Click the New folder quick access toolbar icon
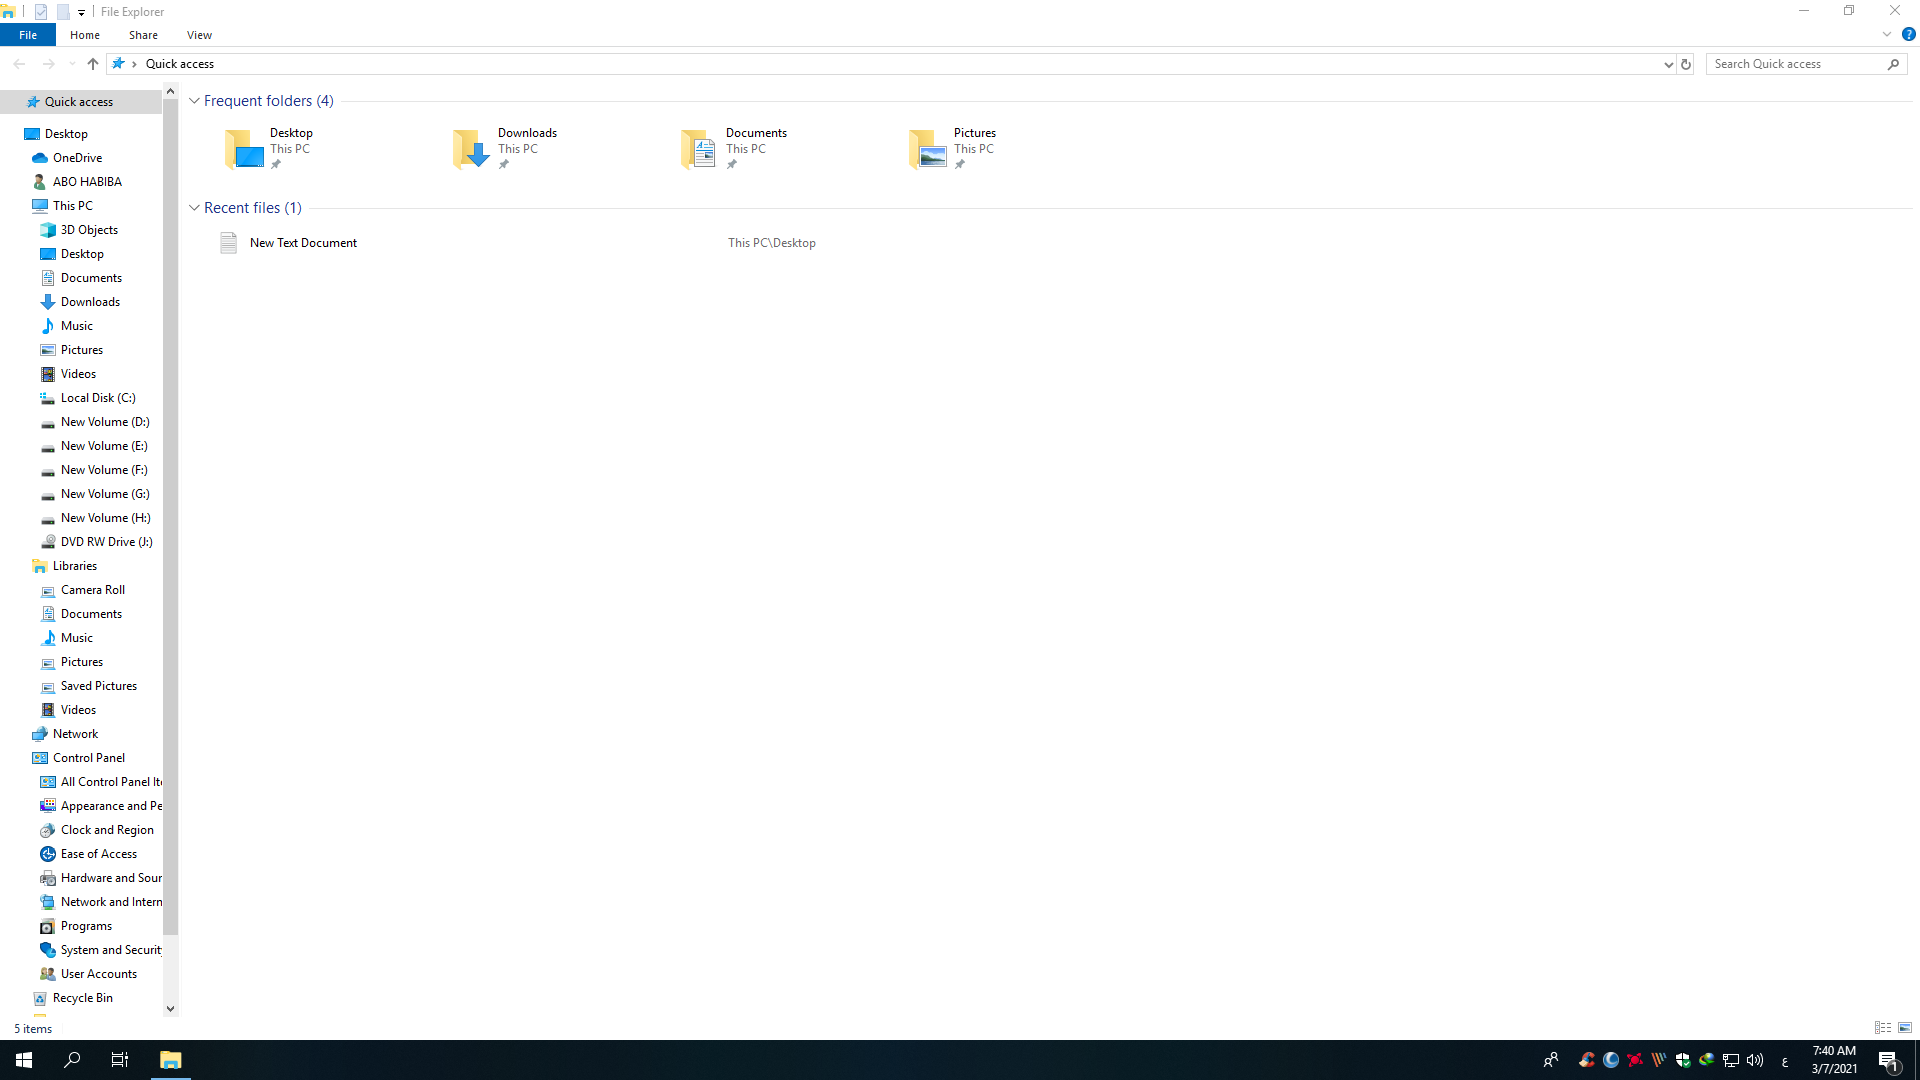 (x=62, y=12)
